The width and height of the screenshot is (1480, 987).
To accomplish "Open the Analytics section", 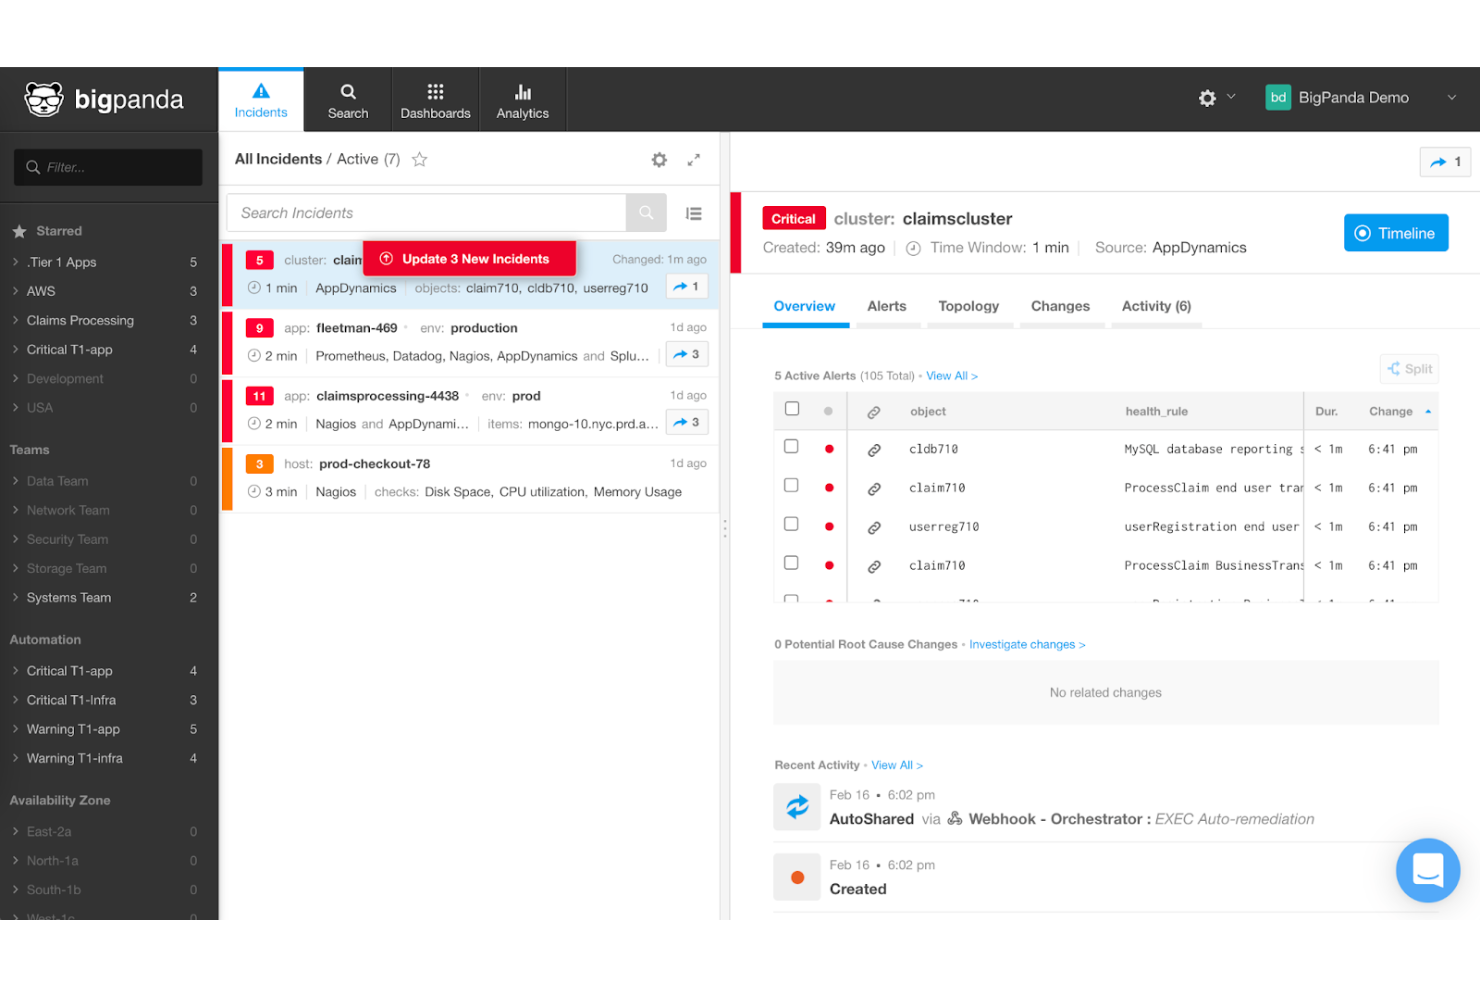I will (522, 99).
